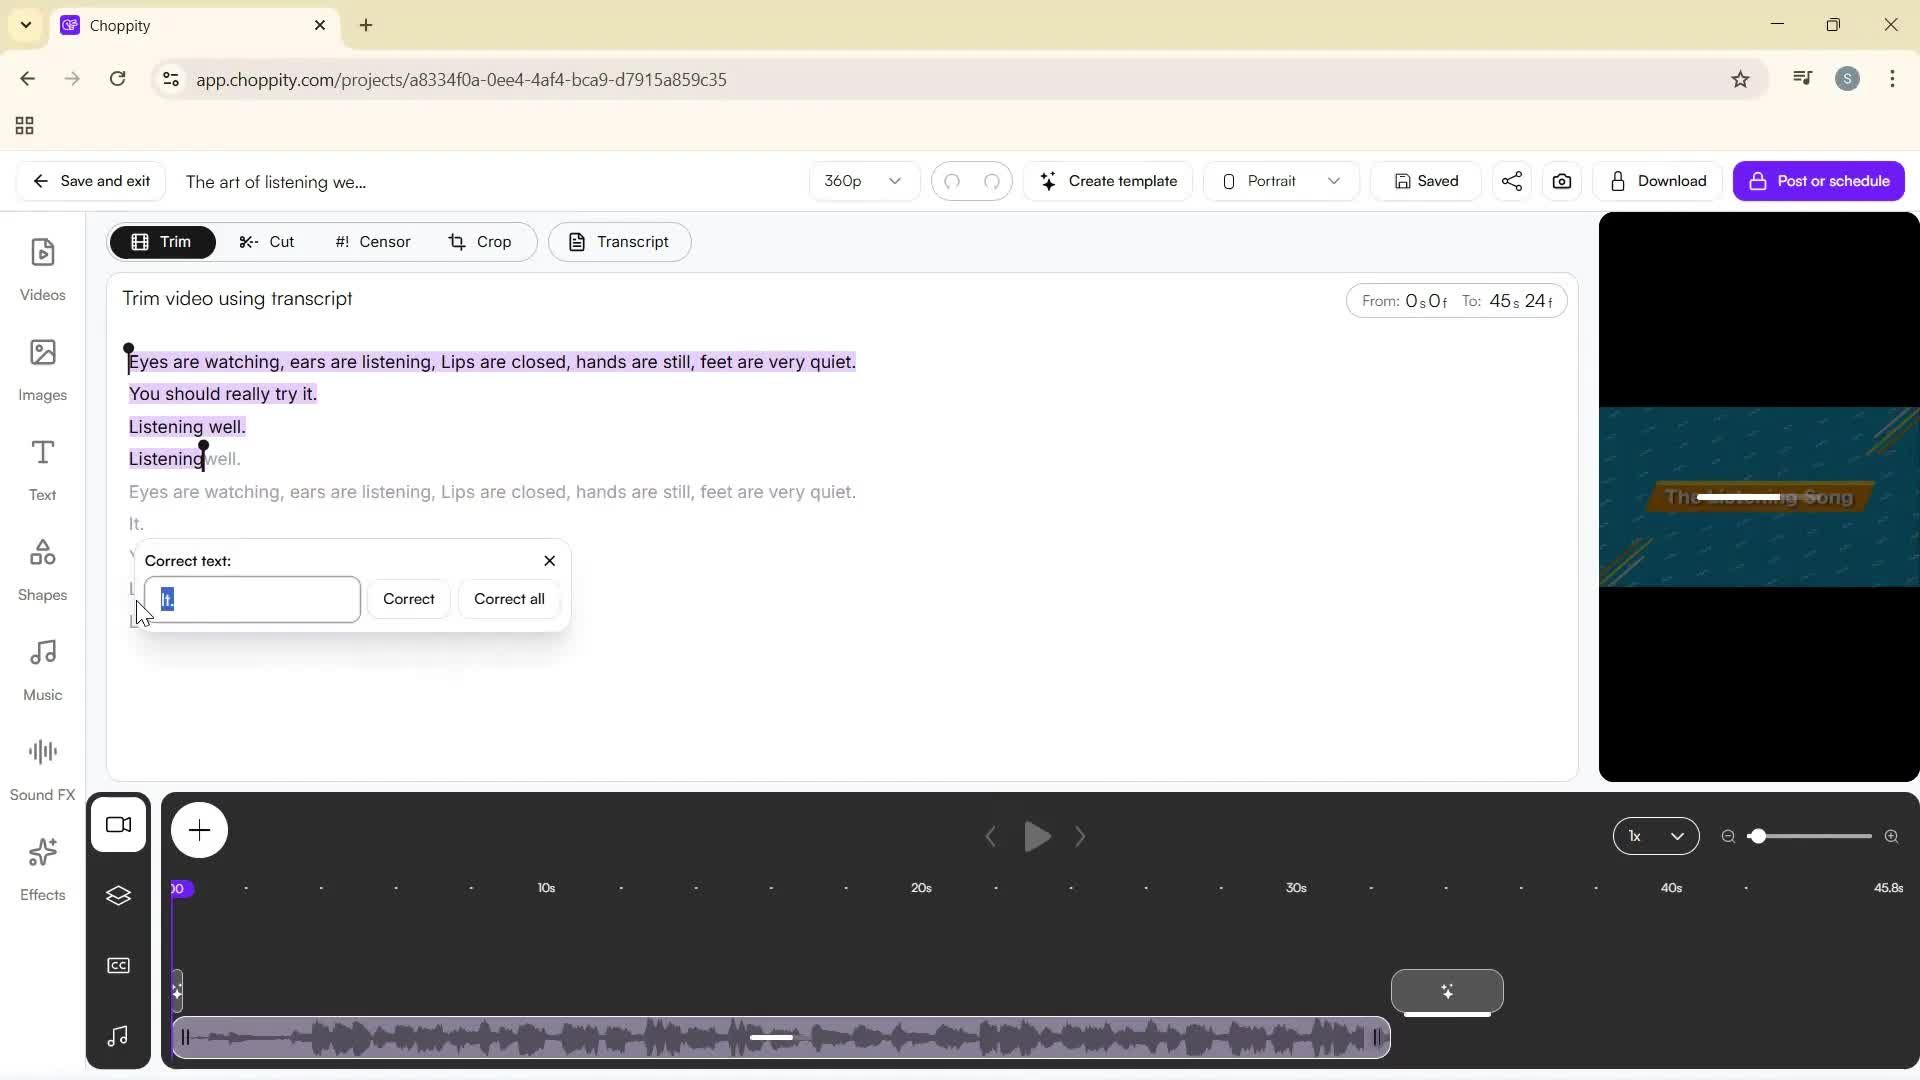Open the 360p resolution dropdown
The image size is (1920, 1080).
point(863,181)
